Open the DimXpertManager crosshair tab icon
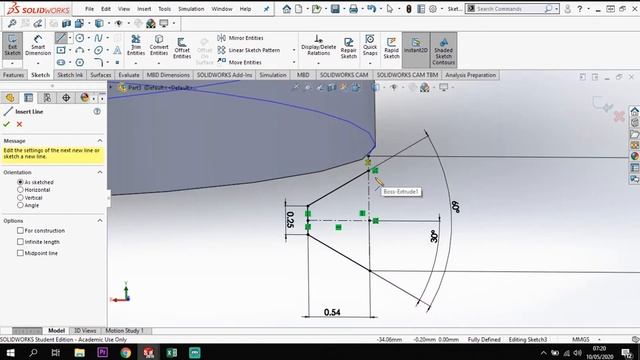Viewport: 640px width, 360px height. coord(66,98)
